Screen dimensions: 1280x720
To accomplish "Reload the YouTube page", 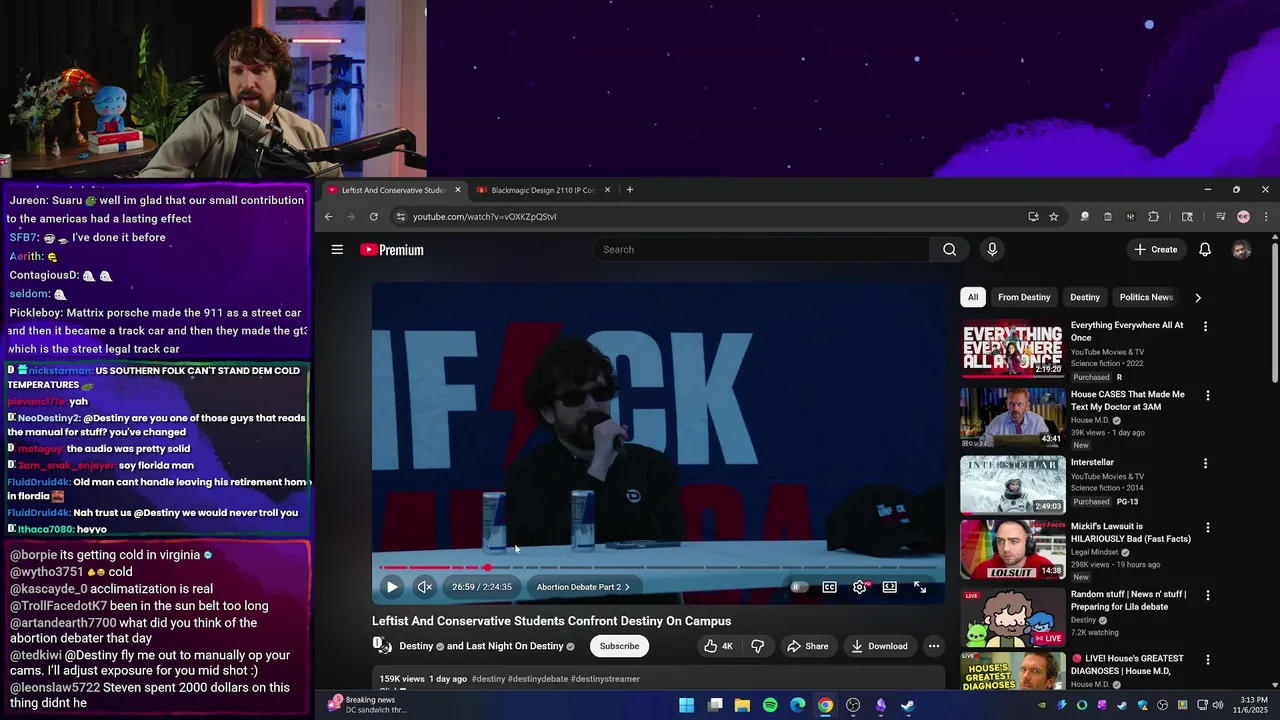I will point(373,217).
